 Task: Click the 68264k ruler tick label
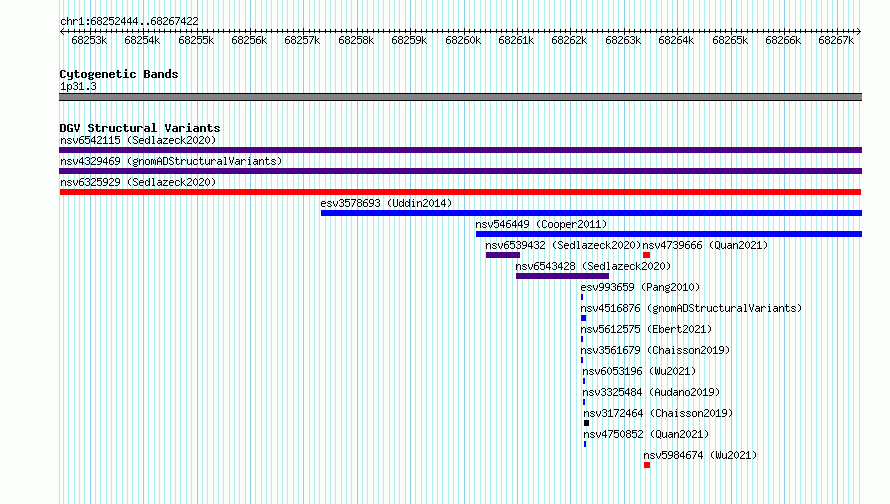pos(675,41)
